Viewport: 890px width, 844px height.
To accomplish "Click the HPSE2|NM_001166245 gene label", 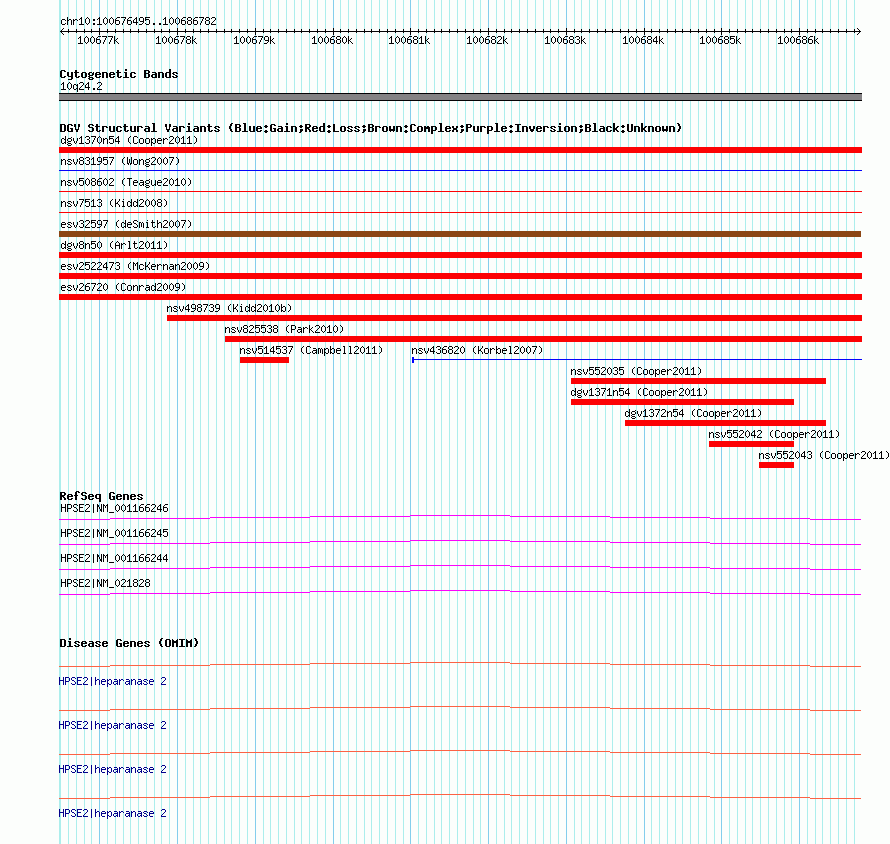I will [114, 533].
